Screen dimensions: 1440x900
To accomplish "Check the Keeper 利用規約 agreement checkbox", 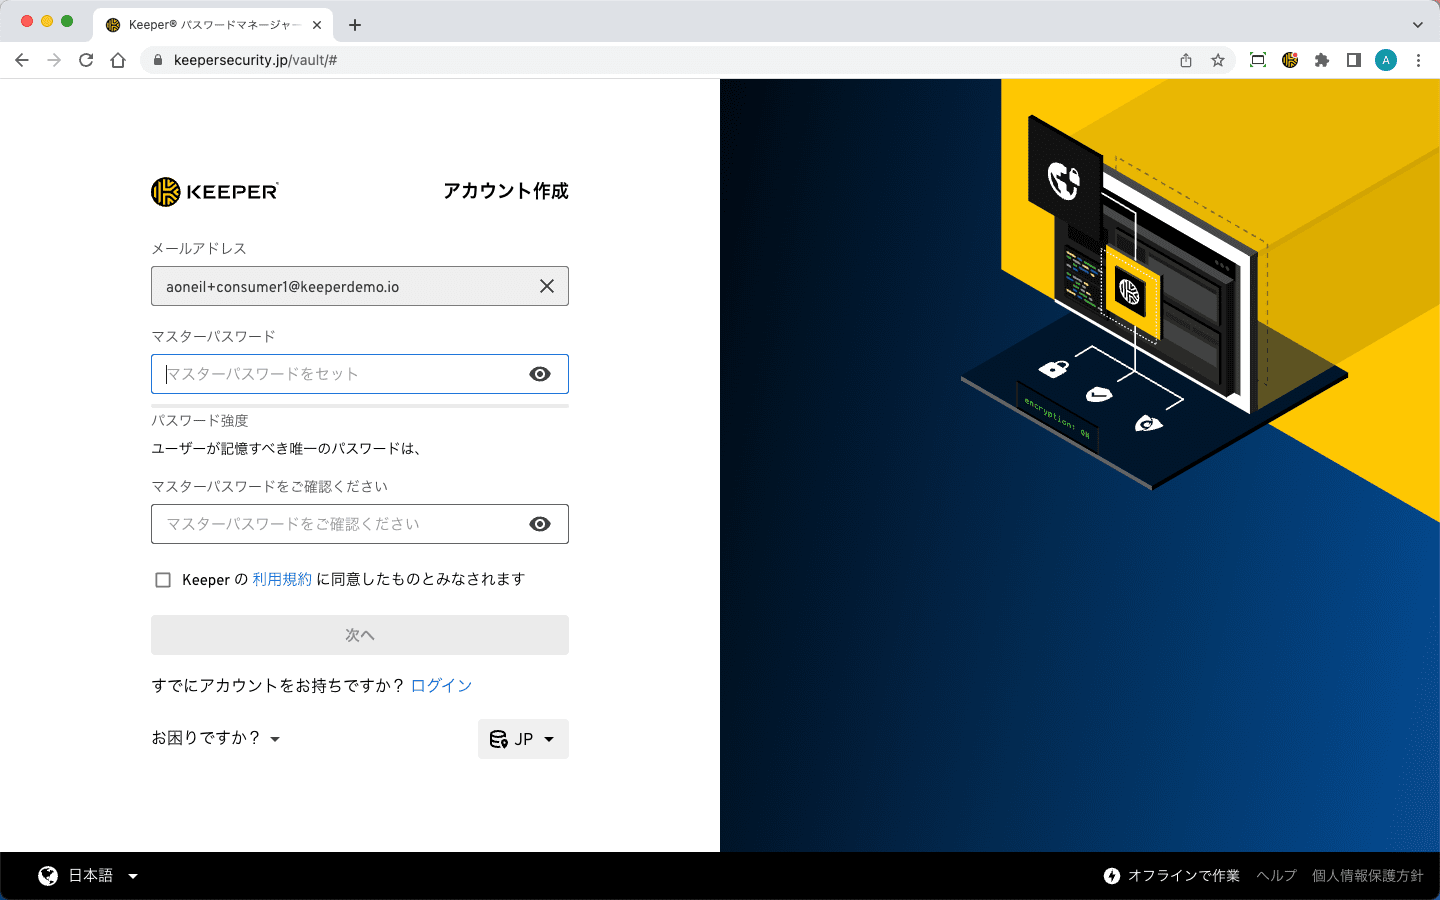I will point(163,580).
